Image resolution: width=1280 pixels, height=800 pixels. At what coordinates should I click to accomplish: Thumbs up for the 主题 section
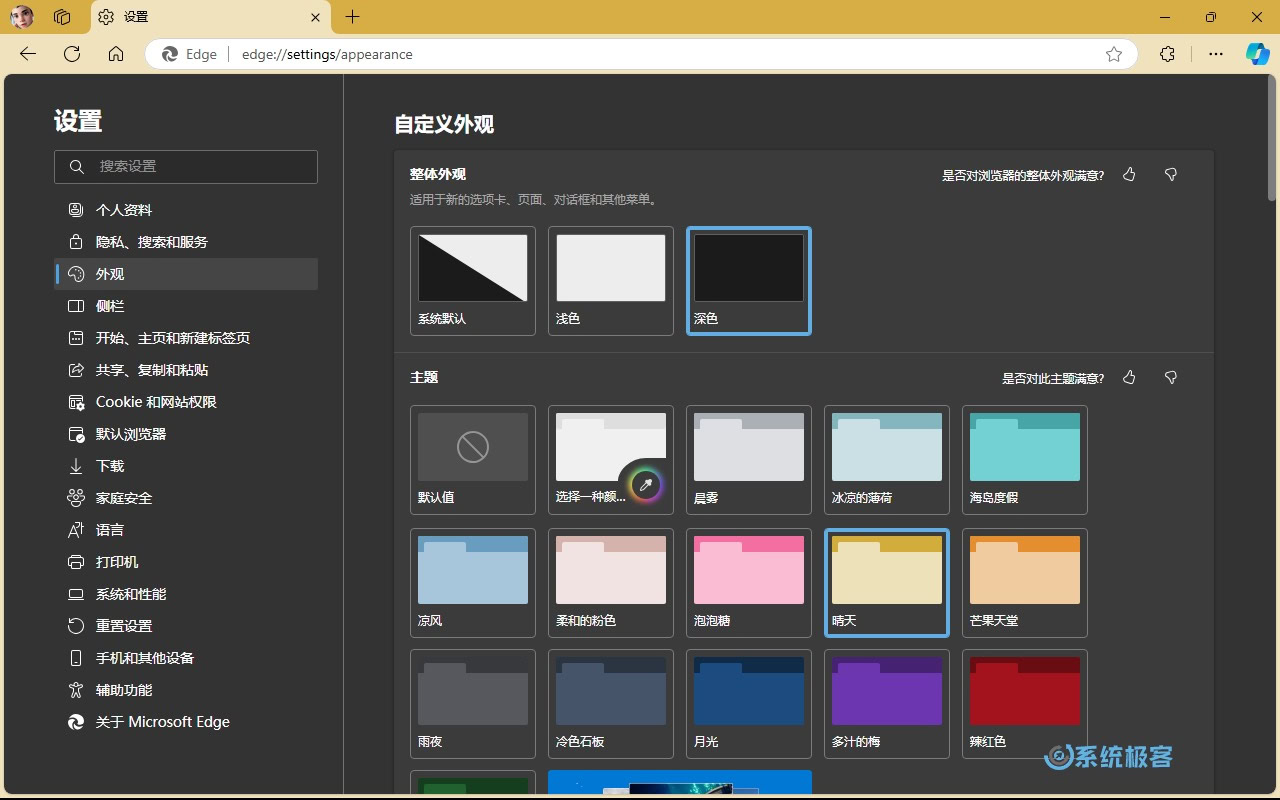1129,378
